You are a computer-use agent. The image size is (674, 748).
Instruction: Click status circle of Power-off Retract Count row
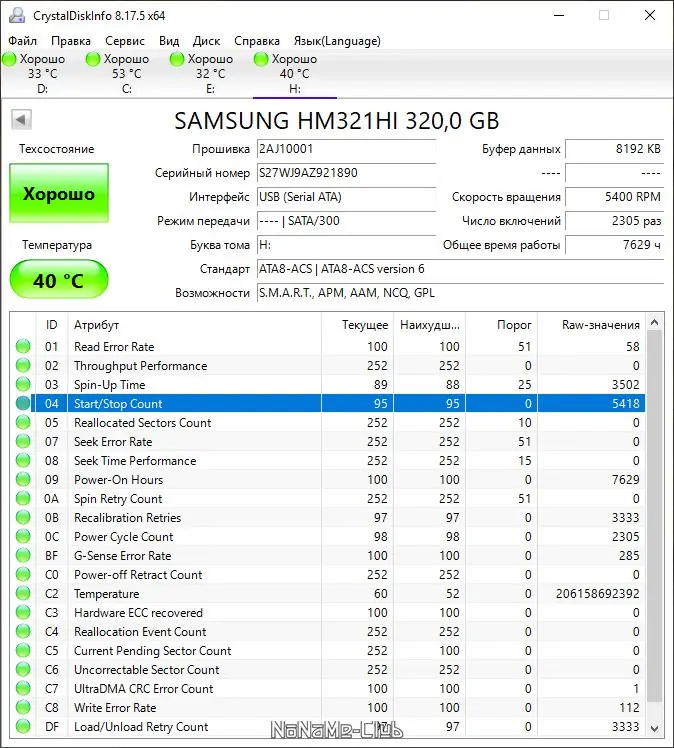click(x=23, y=574)
